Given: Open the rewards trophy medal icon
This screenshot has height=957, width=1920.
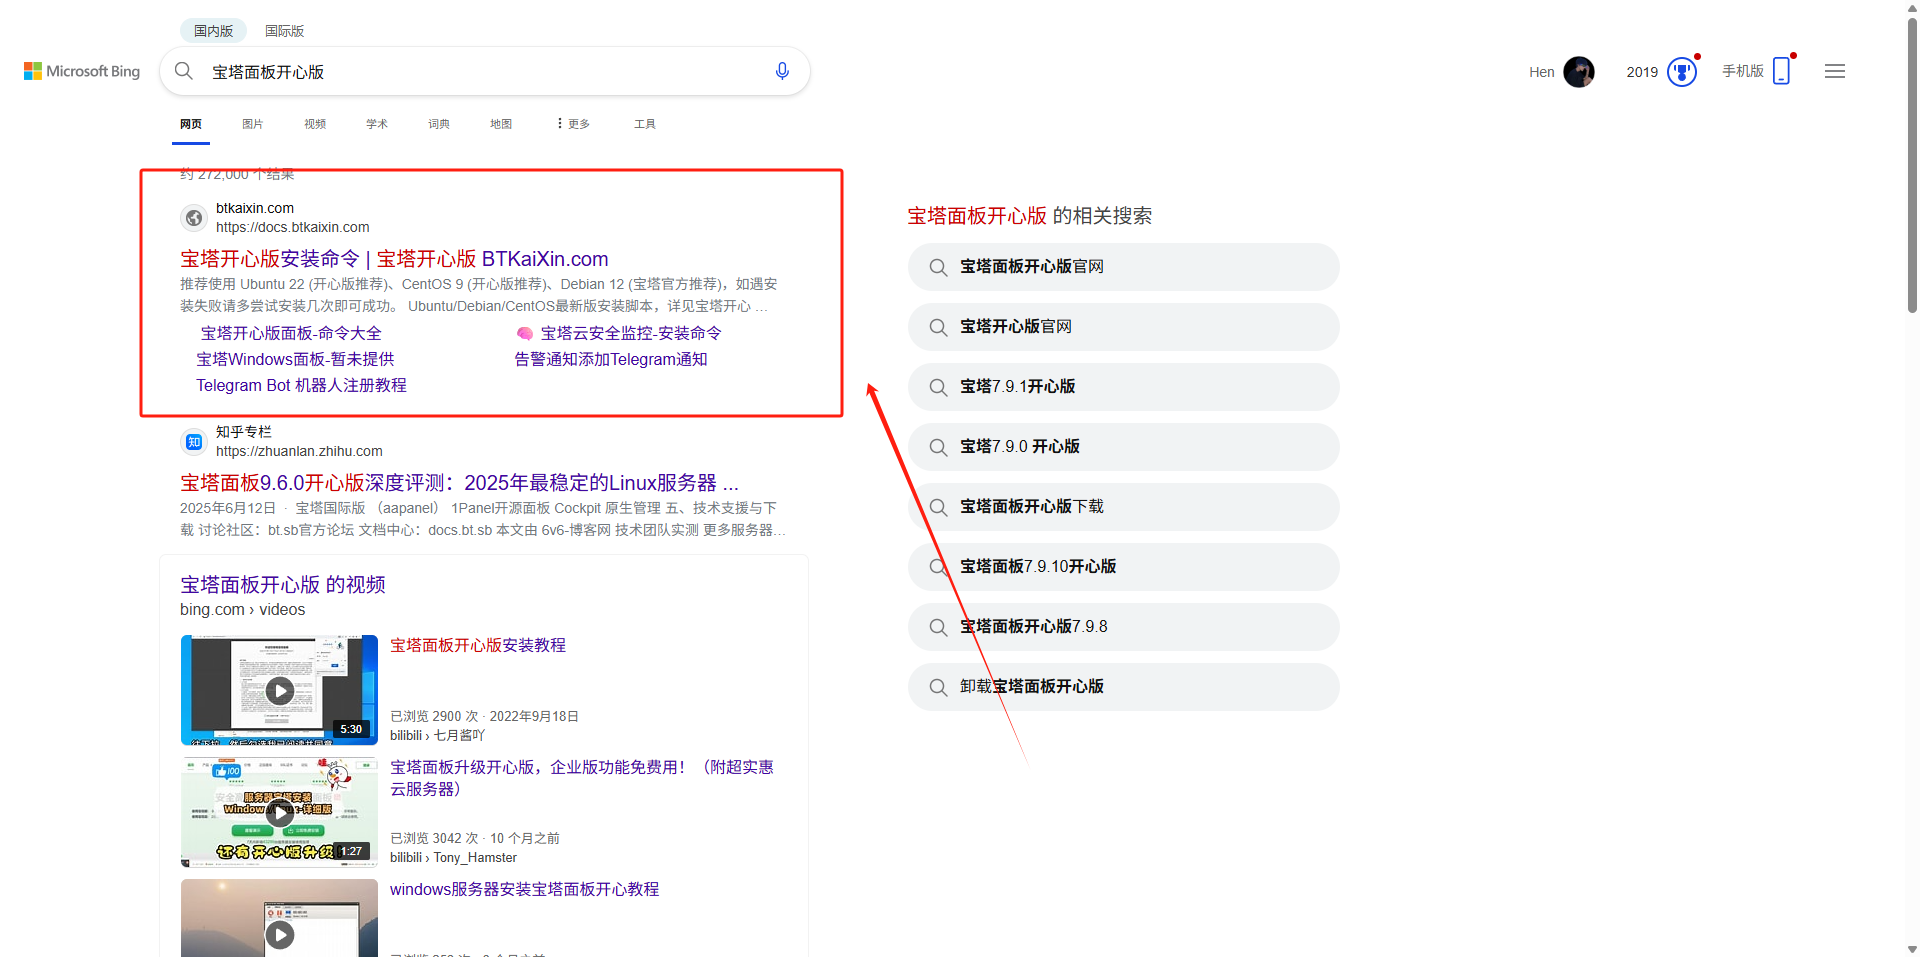Looking at the screenshot, I should coord(1682,72).
